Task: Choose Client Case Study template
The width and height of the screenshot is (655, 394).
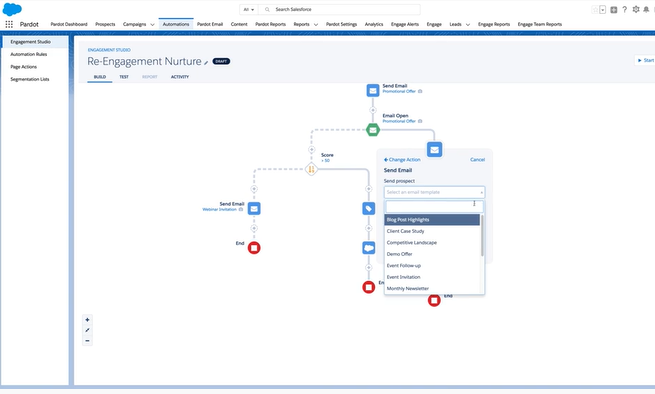Action: 432,231
